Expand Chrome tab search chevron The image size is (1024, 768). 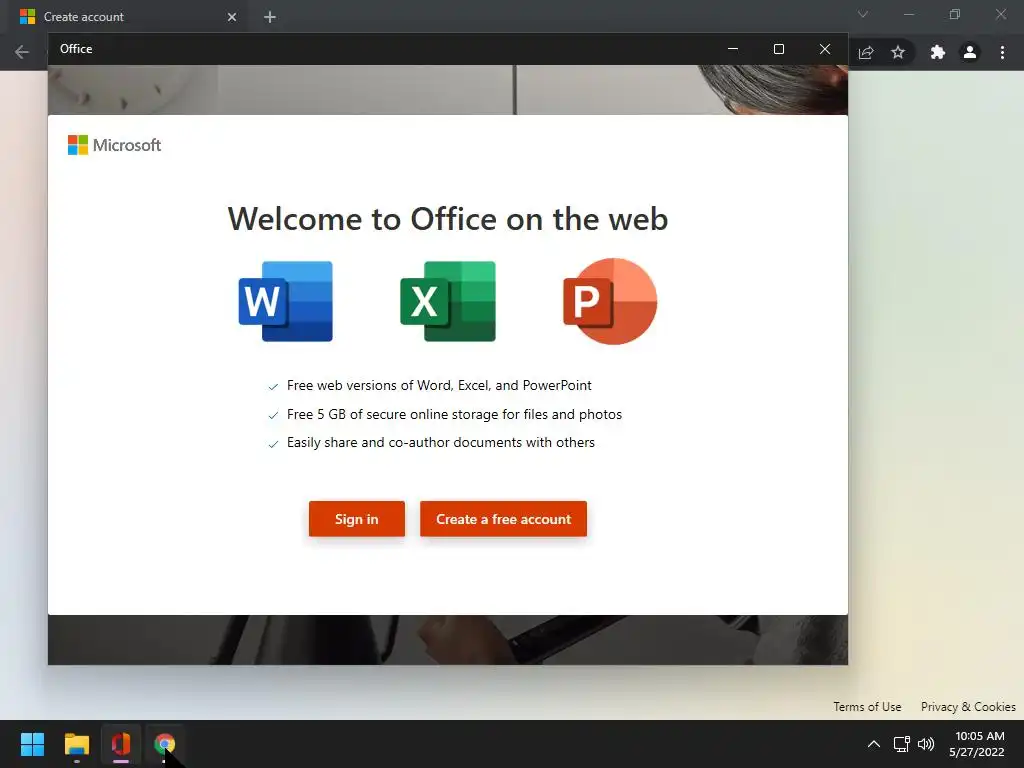pyautogui.click(x=863, y=14)
